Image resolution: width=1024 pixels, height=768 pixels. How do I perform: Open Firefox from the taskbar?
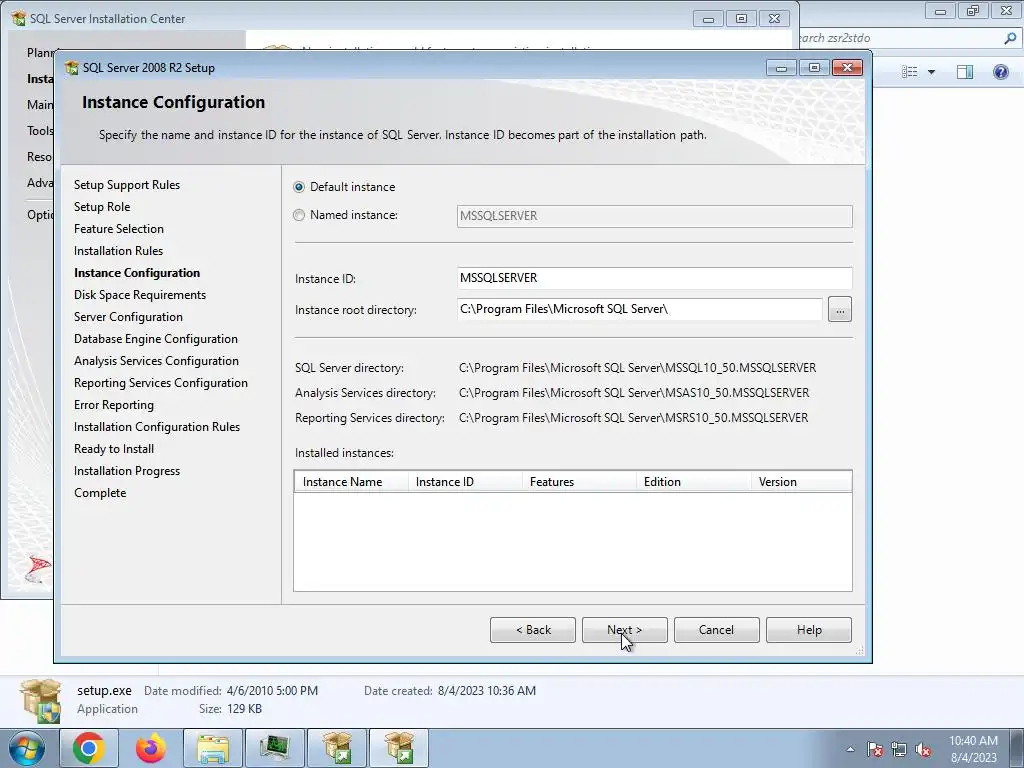pyautogui.click(x=151, y=748)
